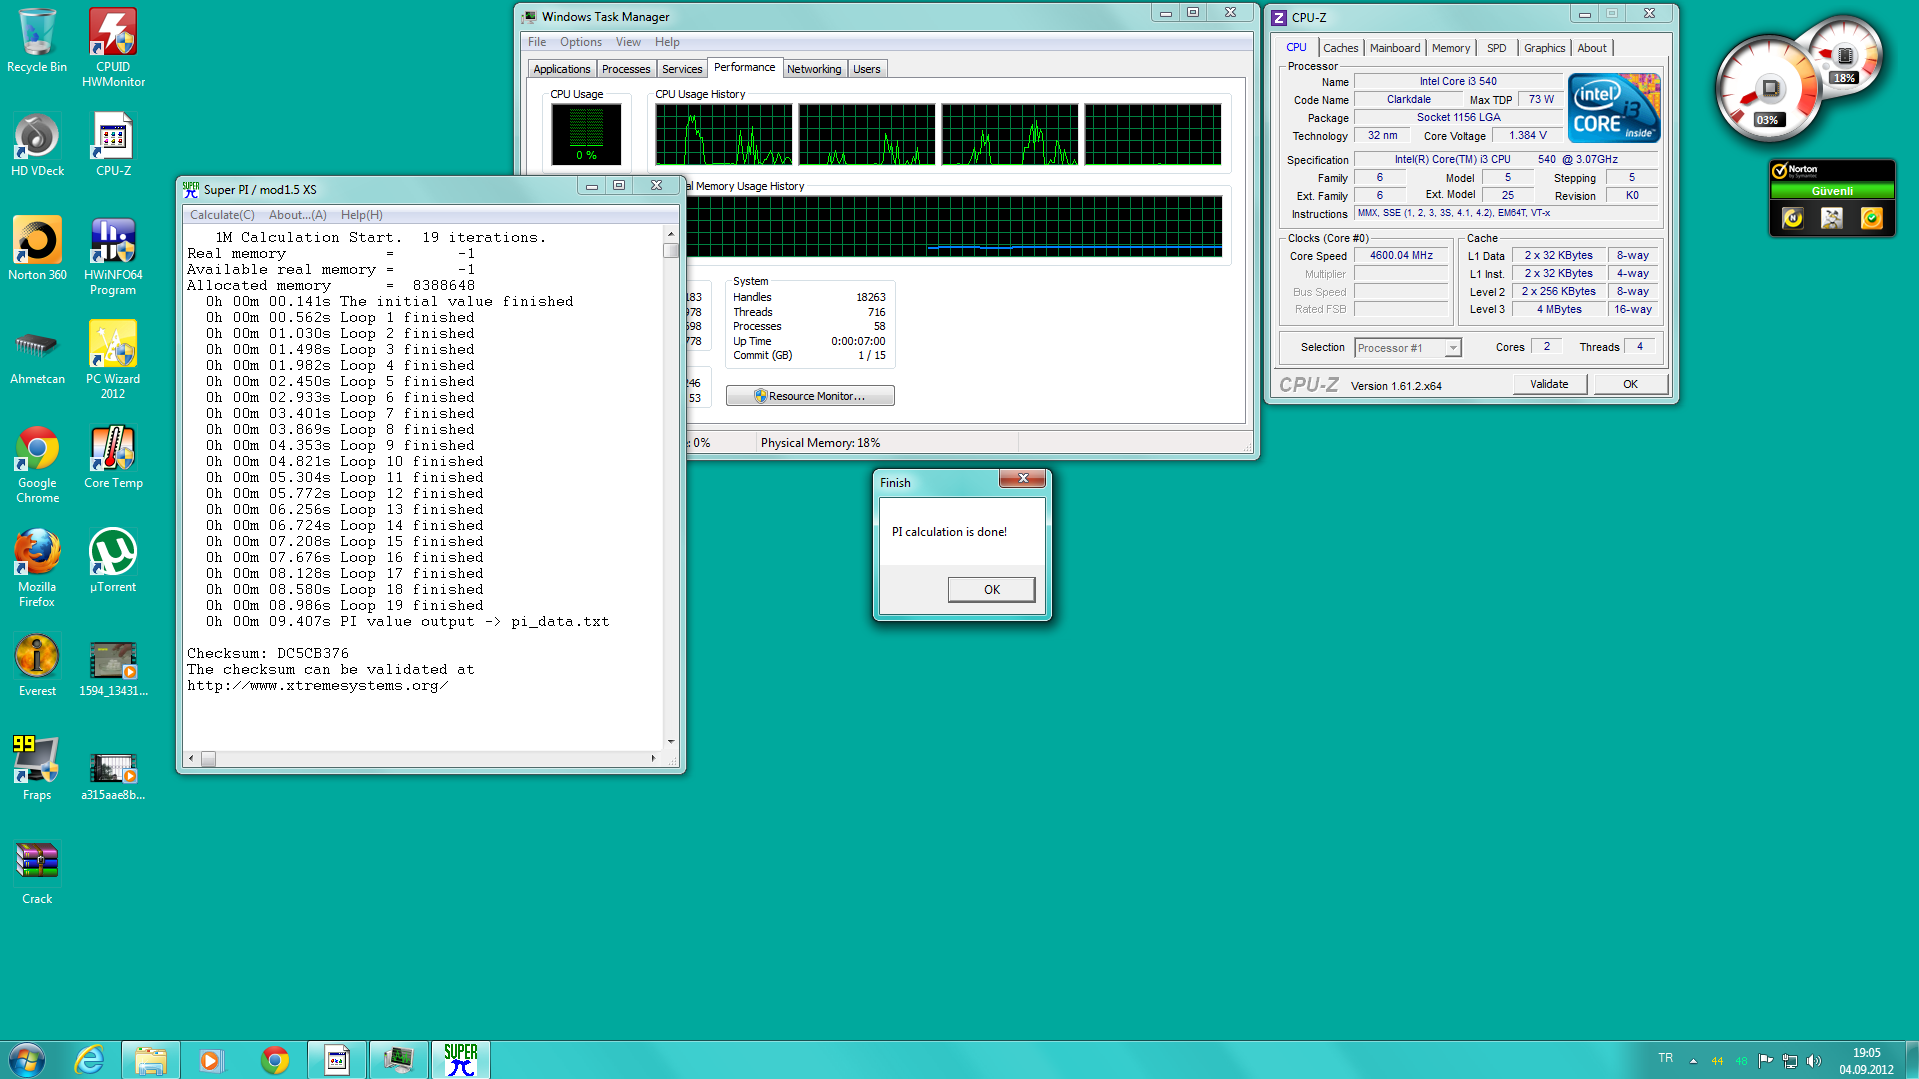Open the µTorrent desktop shortcut

click(113, 560)
